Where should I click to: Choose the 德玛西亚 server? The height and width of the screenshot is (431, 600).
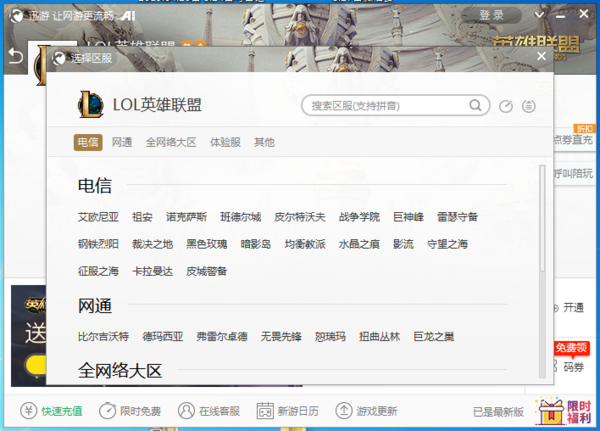pos(163,337)
